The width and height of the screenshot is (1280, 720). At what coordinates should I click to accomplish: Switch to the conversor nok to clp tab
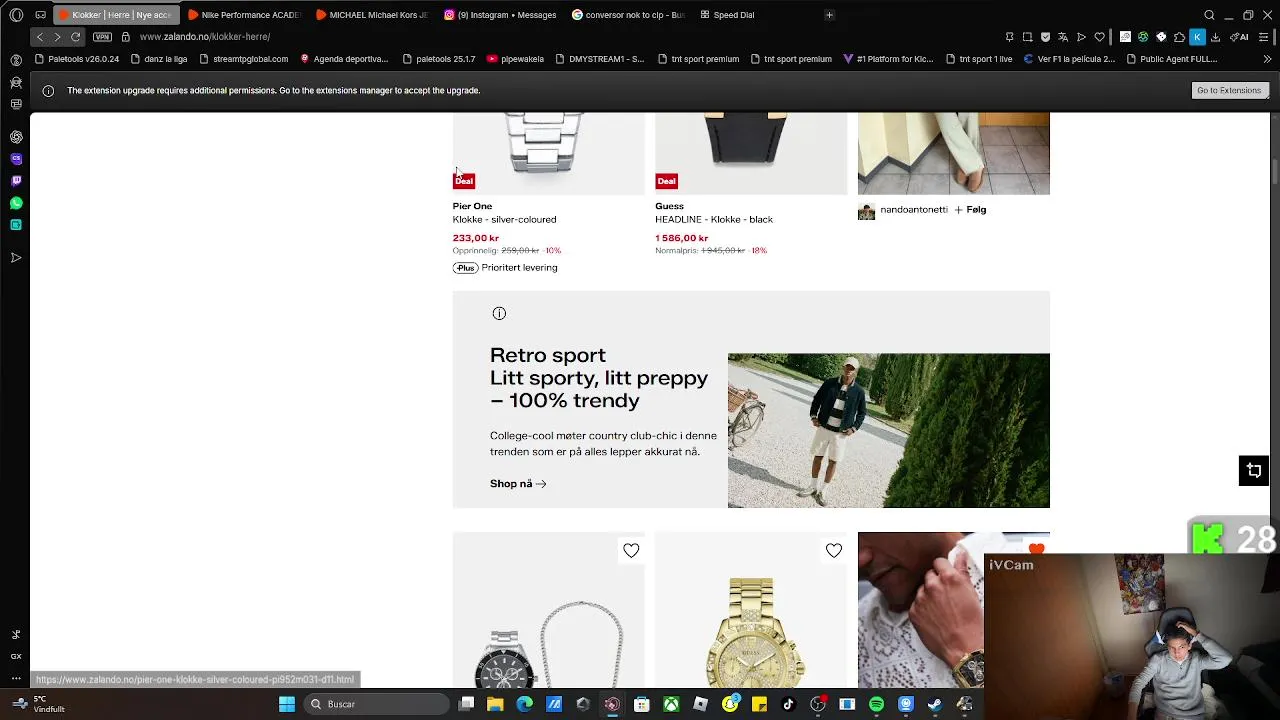627,15
